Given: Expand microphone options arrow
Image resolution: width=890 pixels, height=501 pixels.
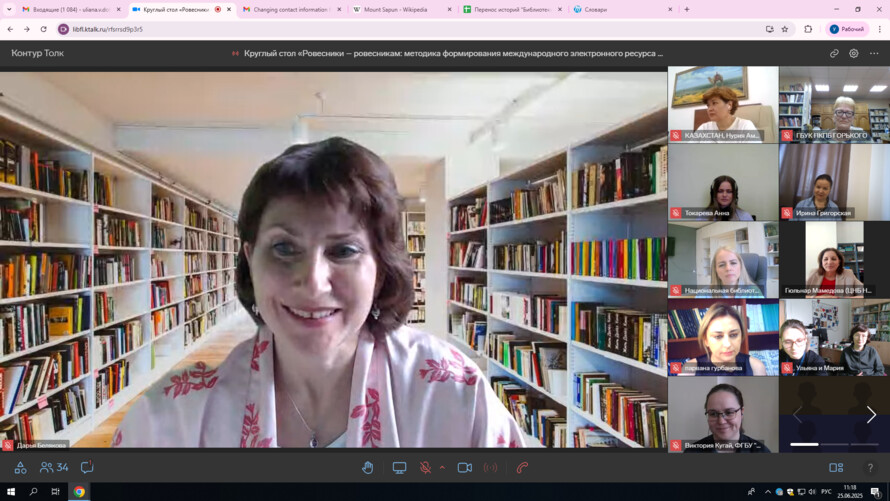Looking at the screenshot, I should [442, 467].
